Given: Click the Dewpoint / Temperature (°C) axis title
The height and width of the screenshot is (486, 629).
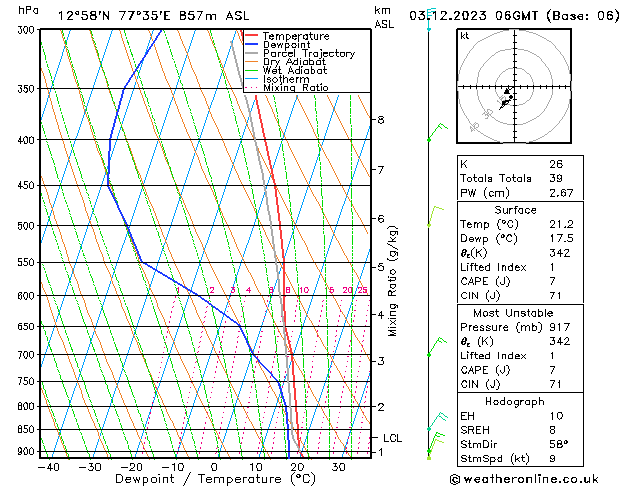Looking at the screenshot, I should [x=215, y=479].
